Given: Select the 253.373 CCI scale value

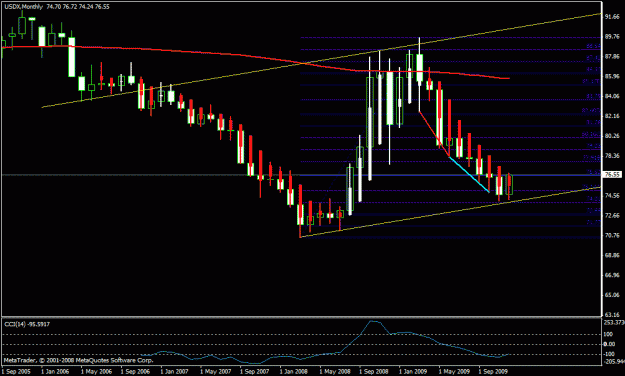Looking at the screenshot, I should tap(614, 323).
